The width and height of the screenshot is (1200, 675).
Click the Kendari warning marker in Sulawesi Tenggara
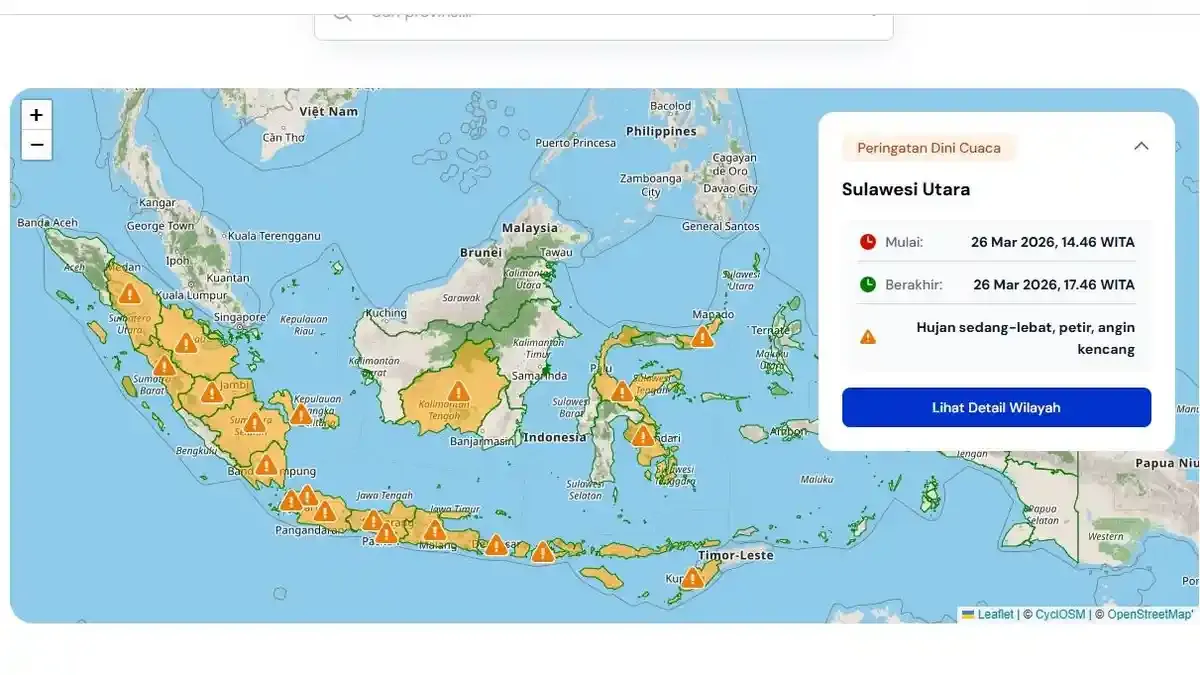(643, 436)
